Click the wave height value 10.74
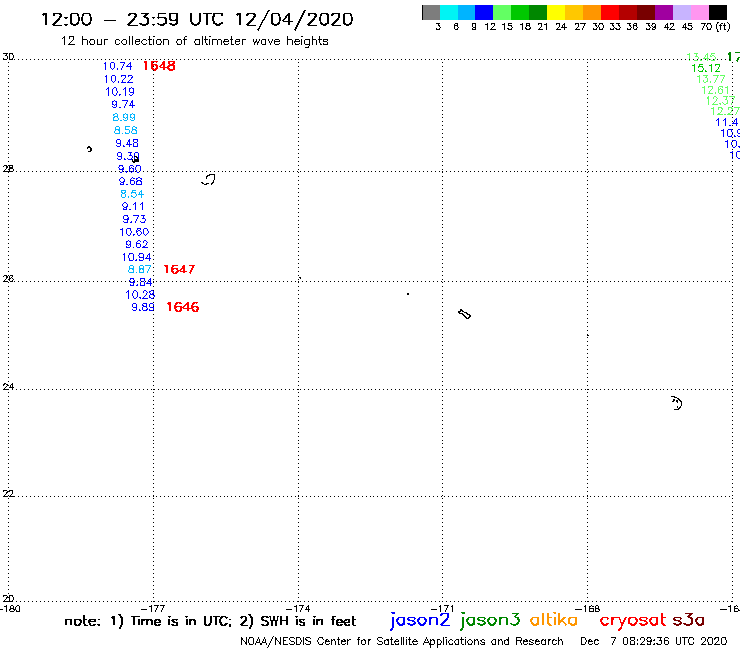Image resolution: width=740 pixels, height=650 pixels. [118, 67]
